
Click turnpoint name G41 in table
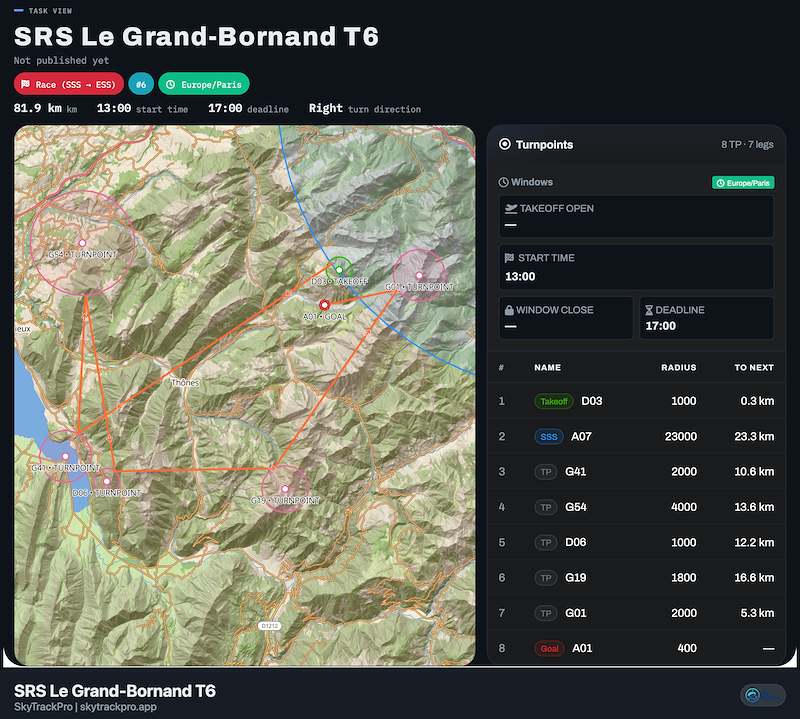tap(576, 472)
